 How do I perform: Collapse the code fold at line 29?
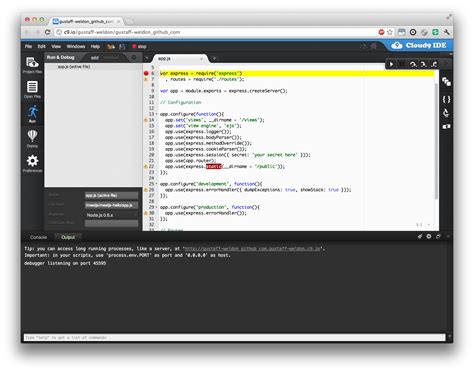pyautogui.click(x=156, y=207)
